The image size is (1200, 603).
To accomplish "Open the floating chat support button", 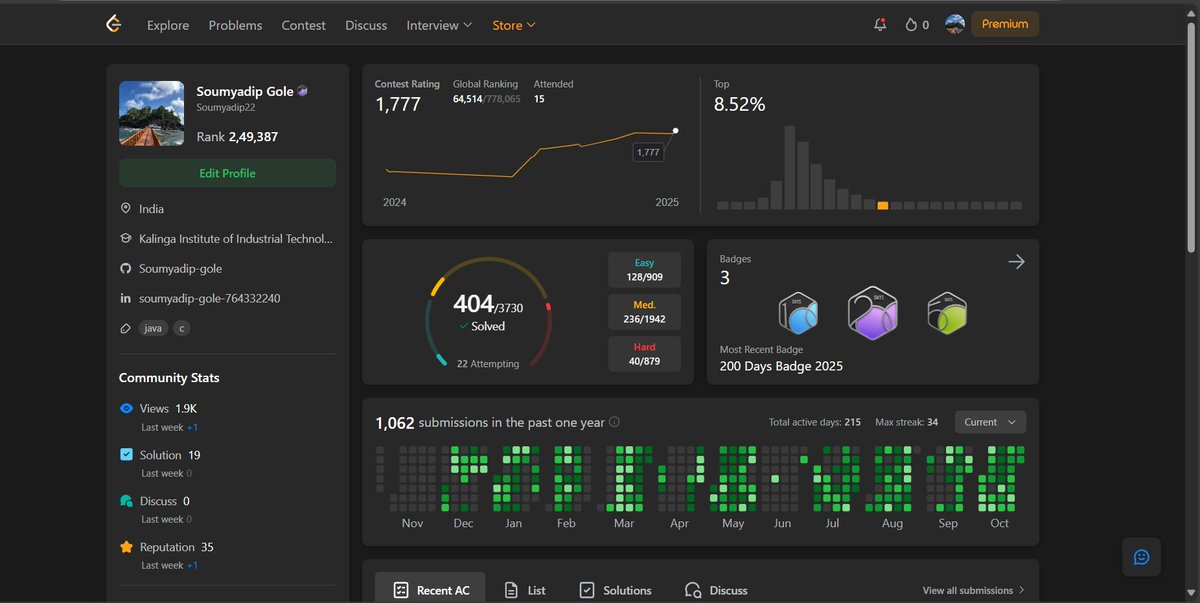I will pyautogui.click(x=1141, y=557).
